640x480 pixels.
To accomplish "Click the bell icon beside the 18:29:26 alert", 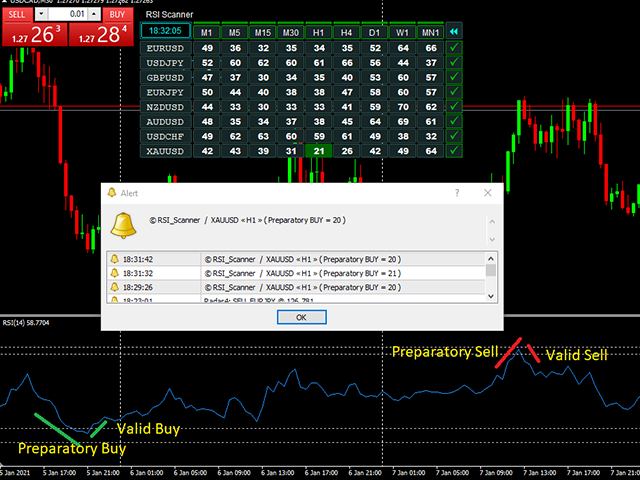I will point(114,287).
